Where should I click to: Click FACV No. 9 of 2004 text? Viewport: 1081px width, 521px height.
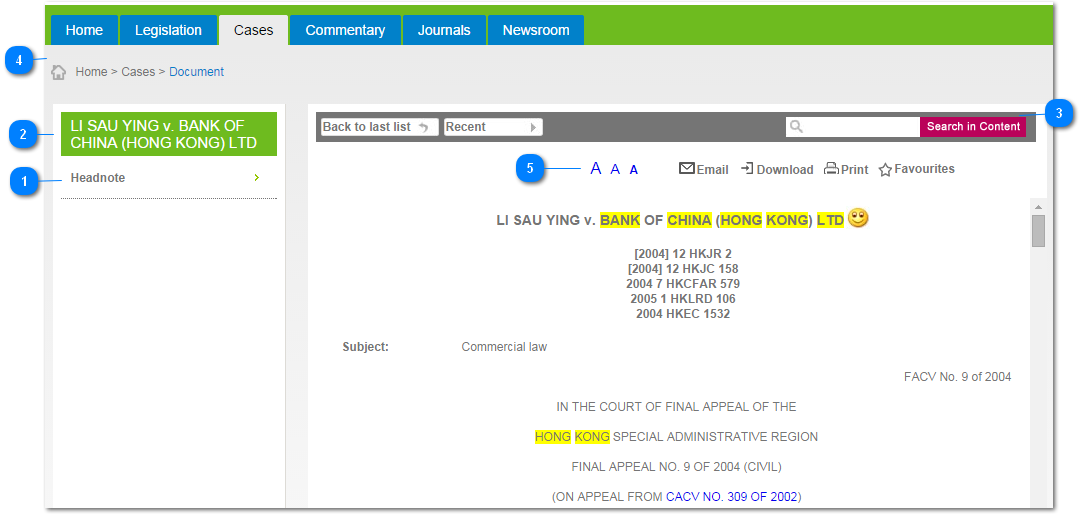click(958, 377)
